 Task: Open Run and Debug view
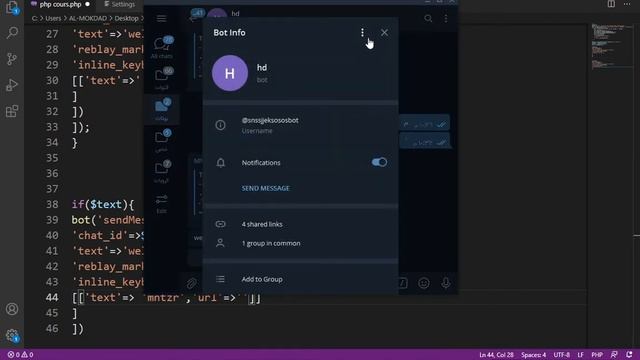coord(12,85)
